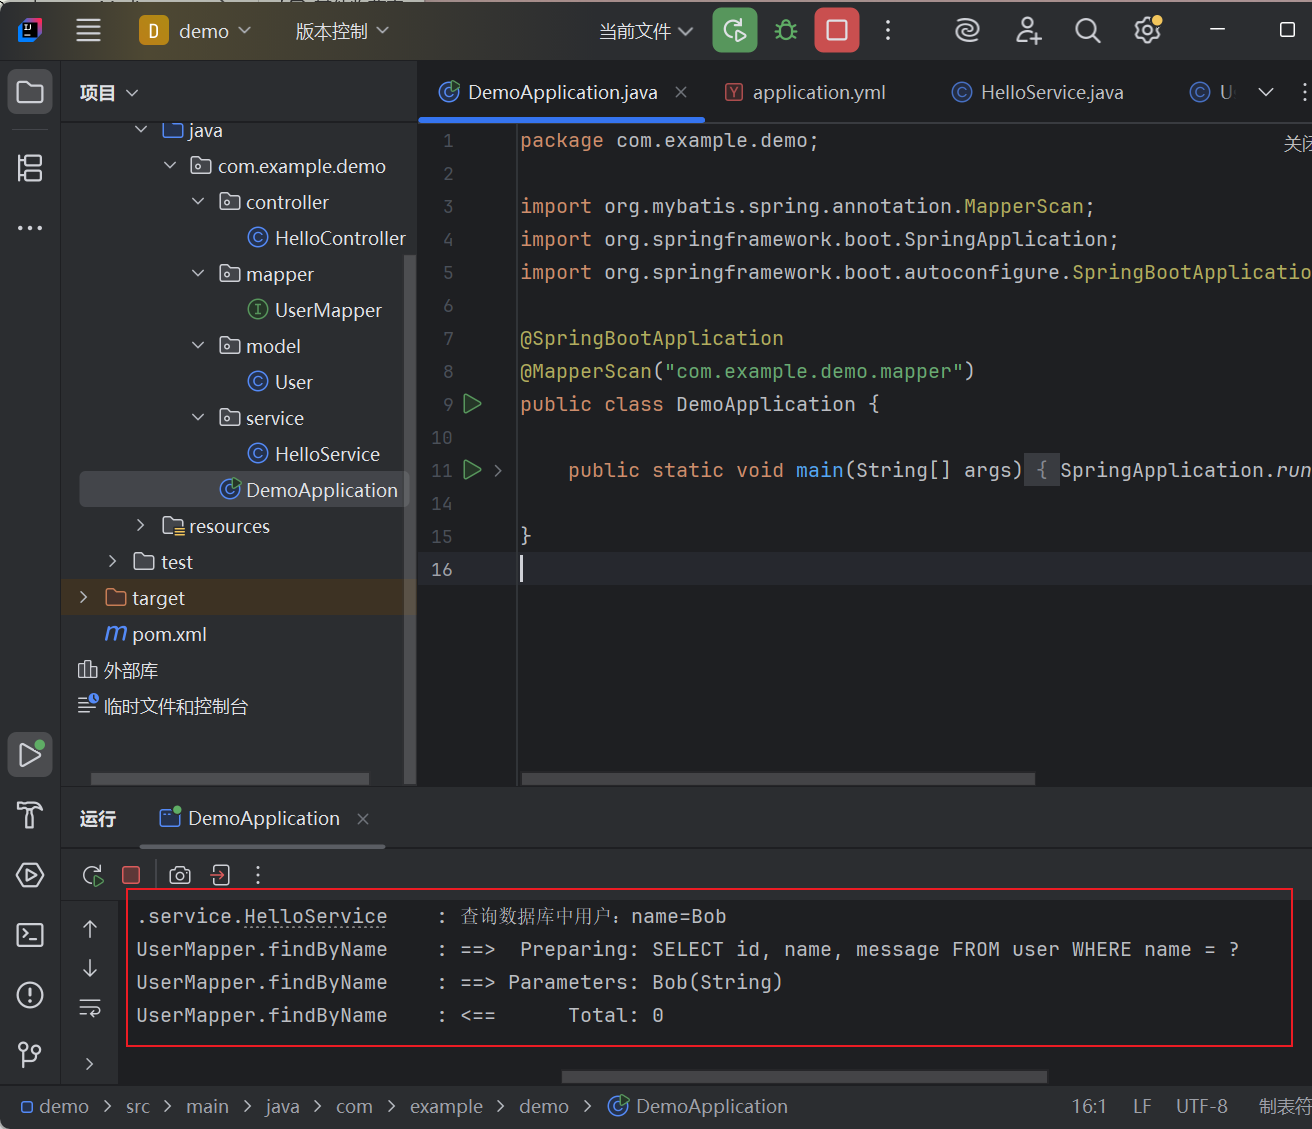Select HelloService in project tree
1312x1129 pixels.
313,454
